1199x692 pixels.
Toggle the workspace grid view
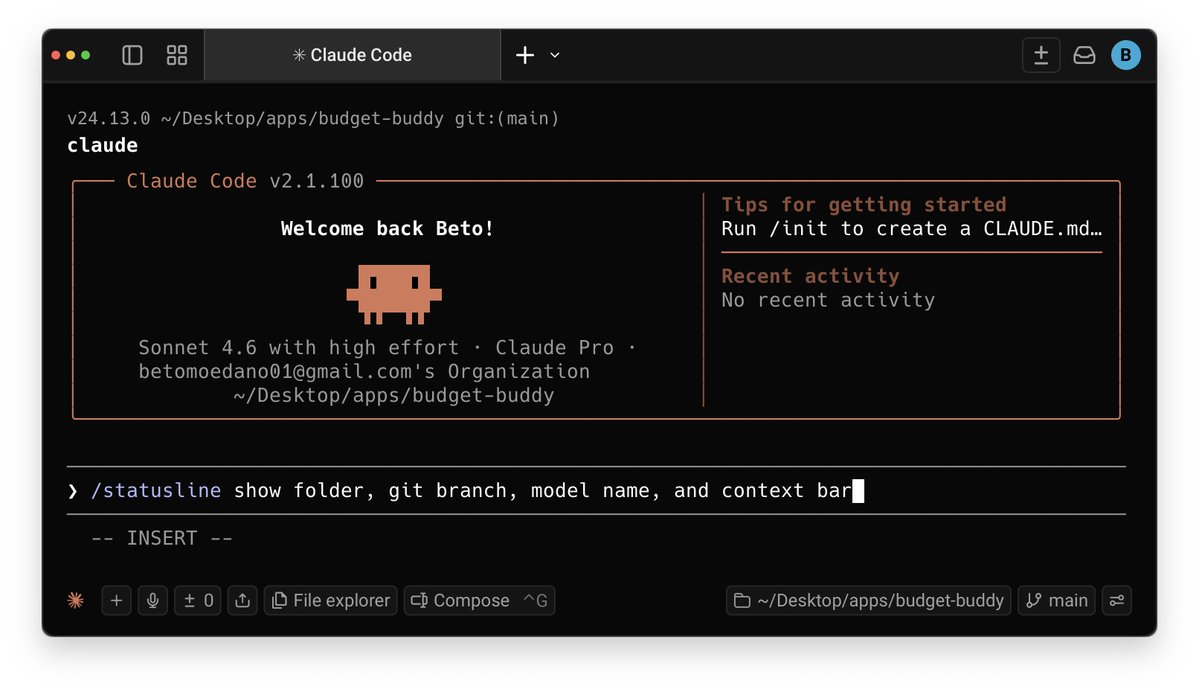176,55
